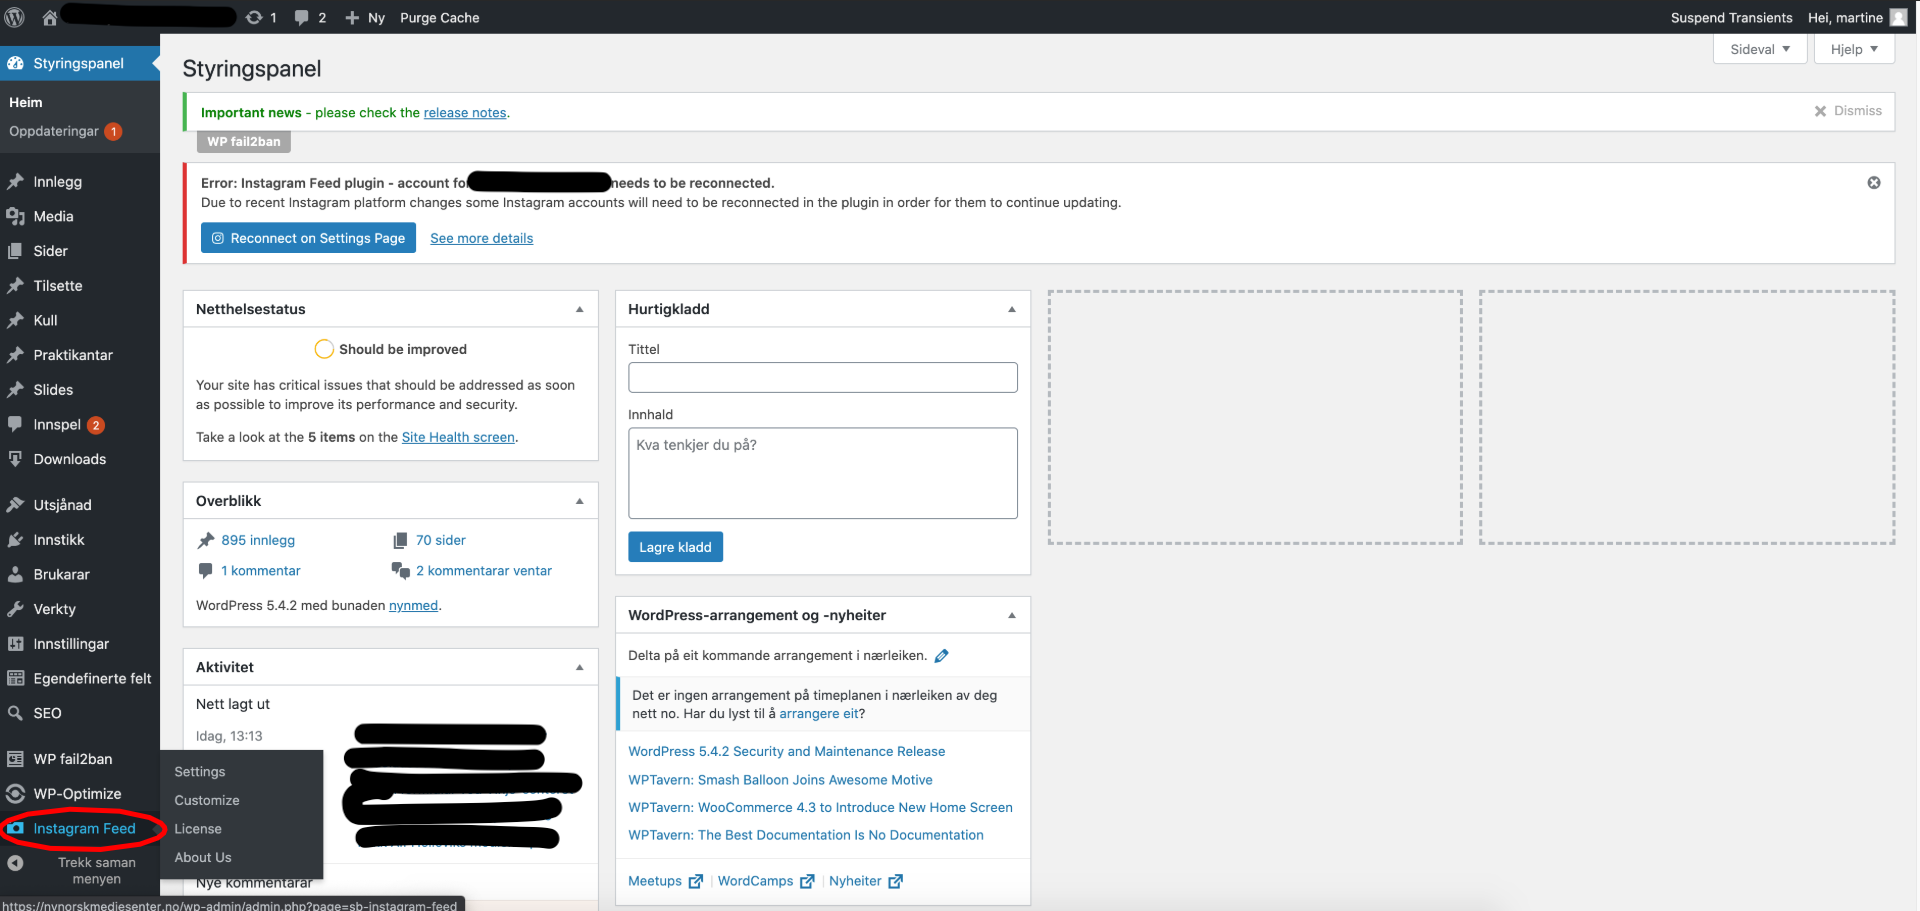
Task: Open the WordCamps external link
Action: point(766,881)
